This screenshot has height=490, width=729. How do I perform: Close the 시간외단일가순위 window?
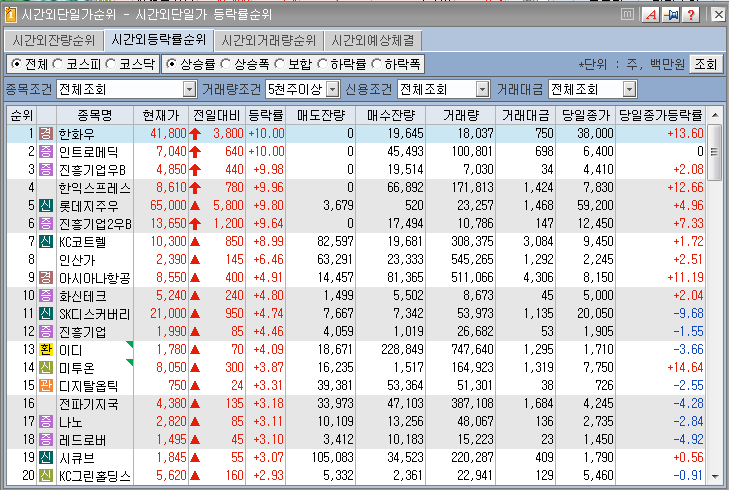[718, 15]
